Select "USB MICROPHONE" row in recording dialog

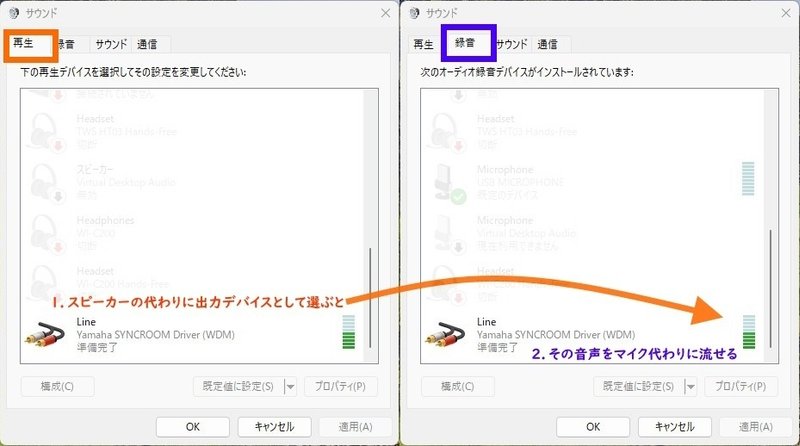(520, 182)
